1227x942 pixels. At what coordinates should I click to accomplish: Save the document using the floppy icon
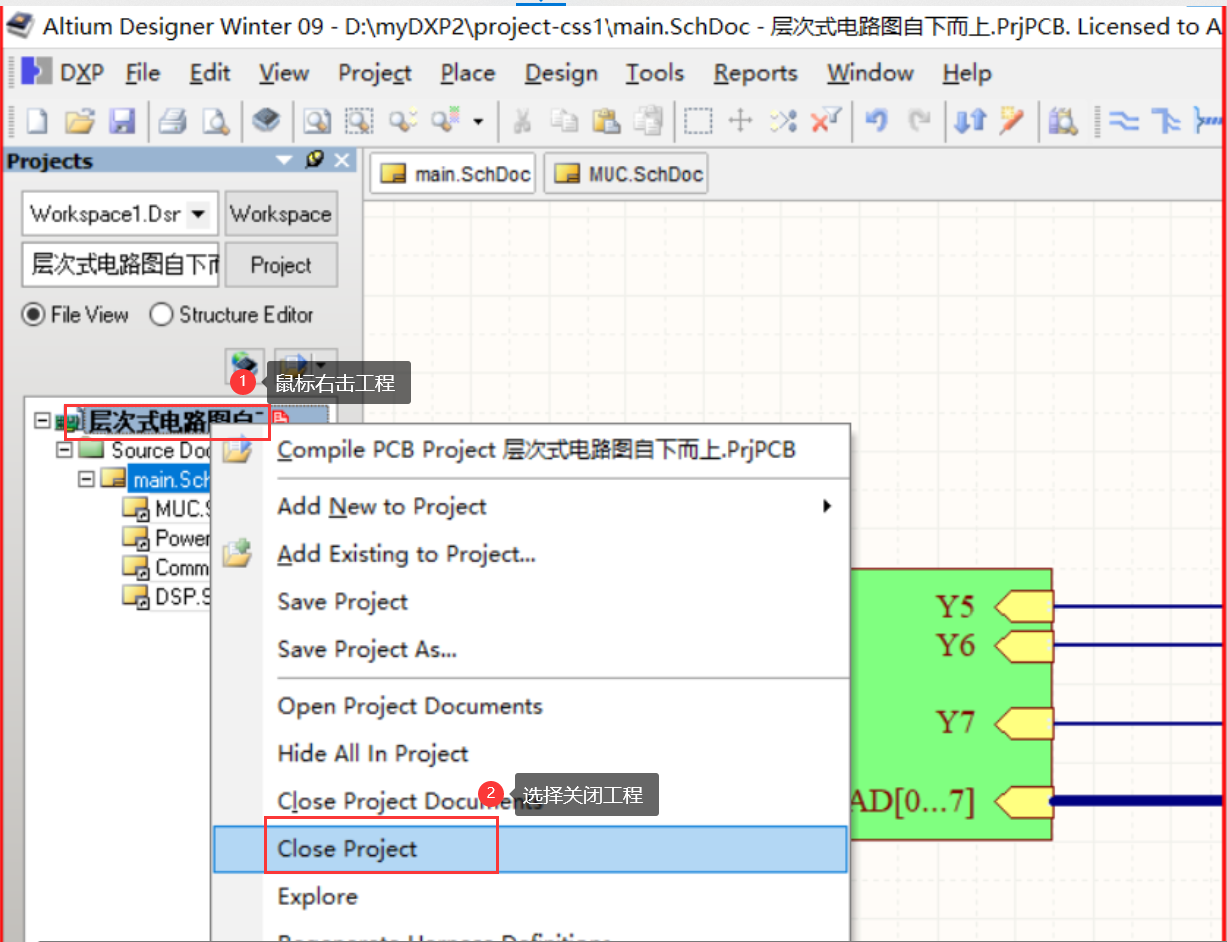pyautogui.click(x=121, y=121)
